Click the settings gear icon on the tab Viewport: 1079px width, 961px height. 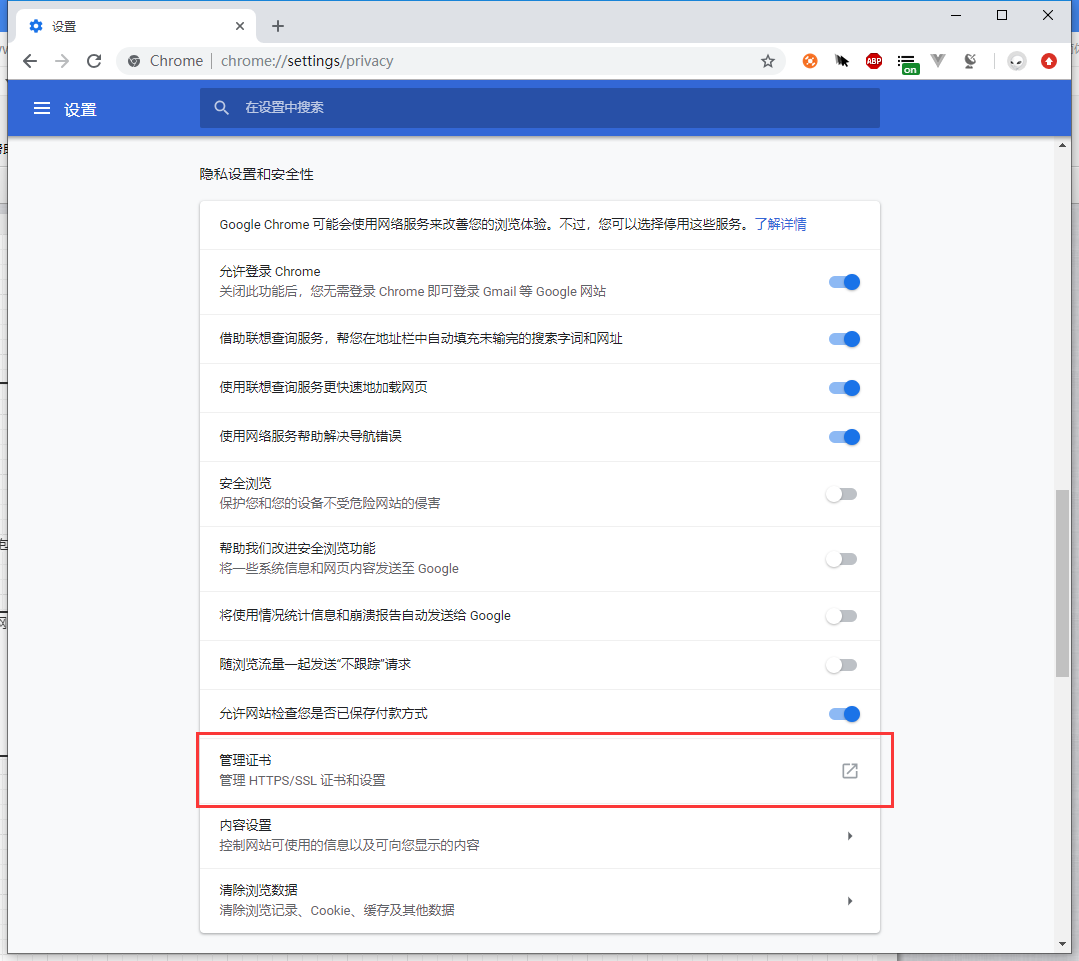[x=36, y=26]
